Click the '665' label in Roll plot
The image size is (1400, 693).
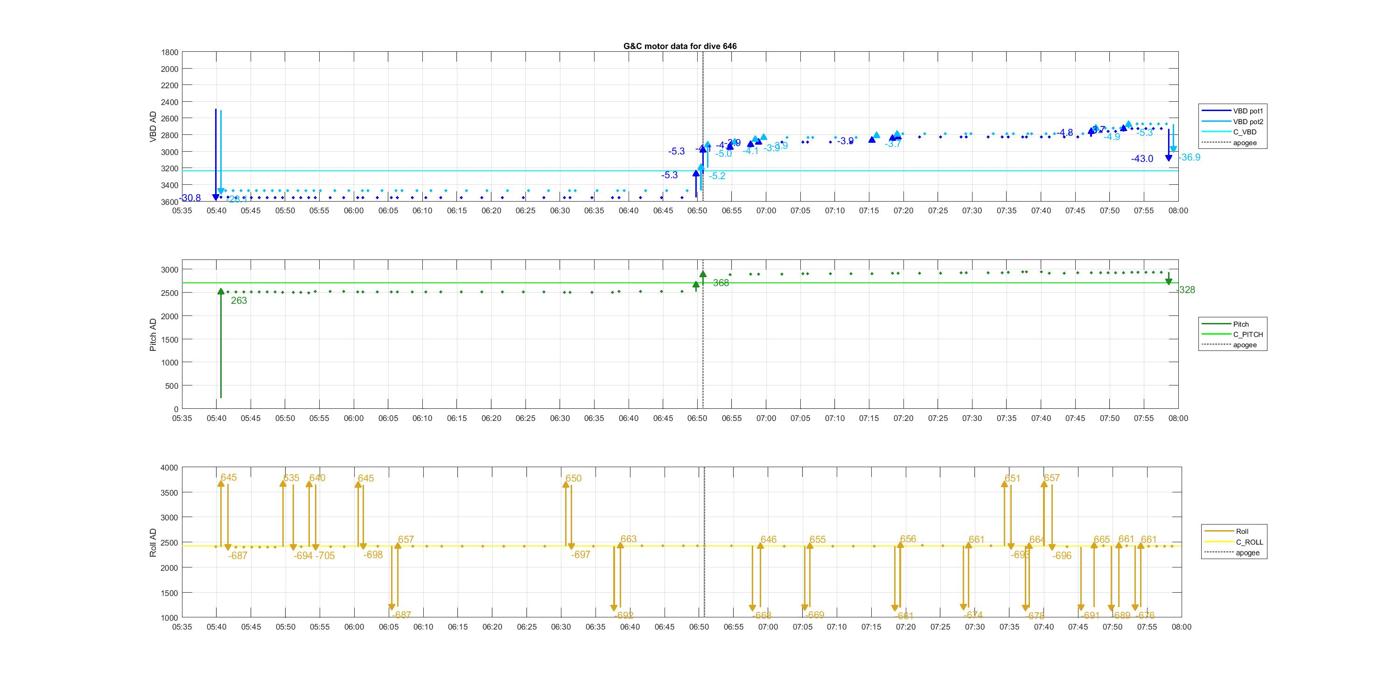[1101, 540]
